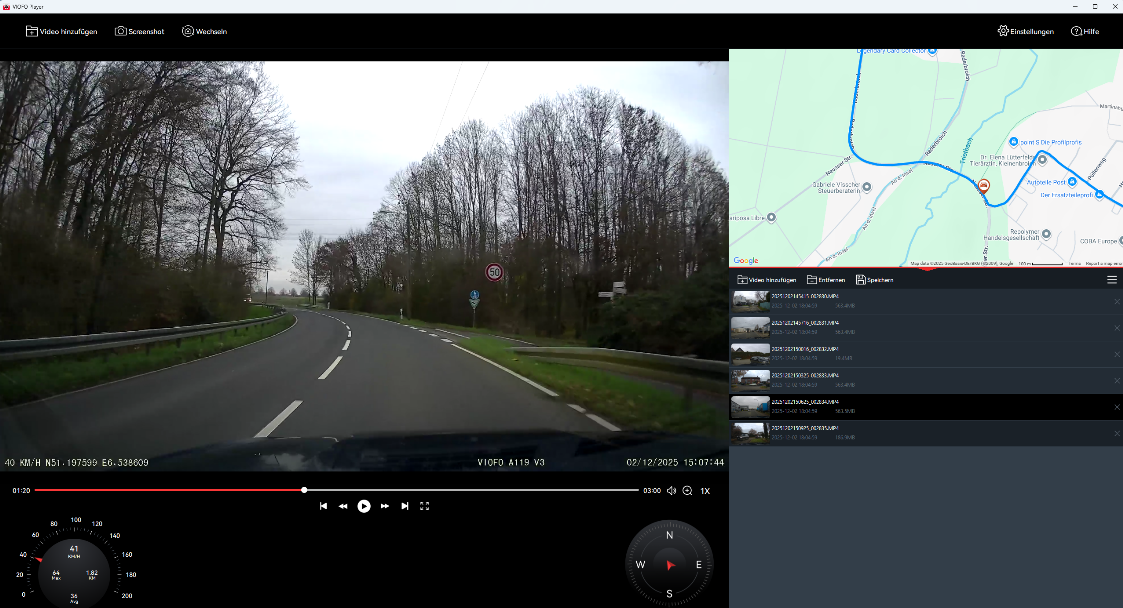Fast forward the video playback
The width and height of the screenshot is (1123, 608).
[x=384, y=506]
